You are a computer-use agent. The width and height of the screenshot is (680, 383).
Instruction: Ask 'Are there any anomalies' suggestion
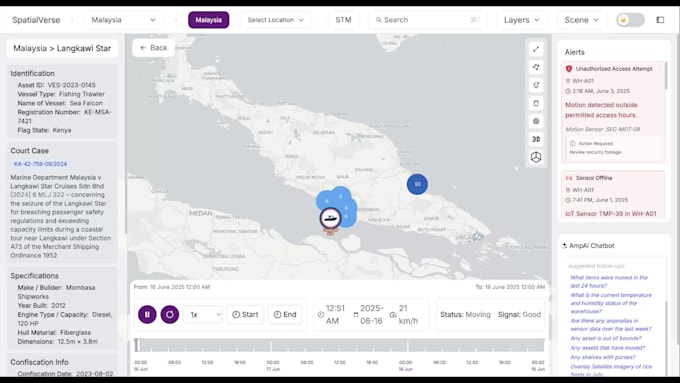pyautogui.click(x=611, y=325)
